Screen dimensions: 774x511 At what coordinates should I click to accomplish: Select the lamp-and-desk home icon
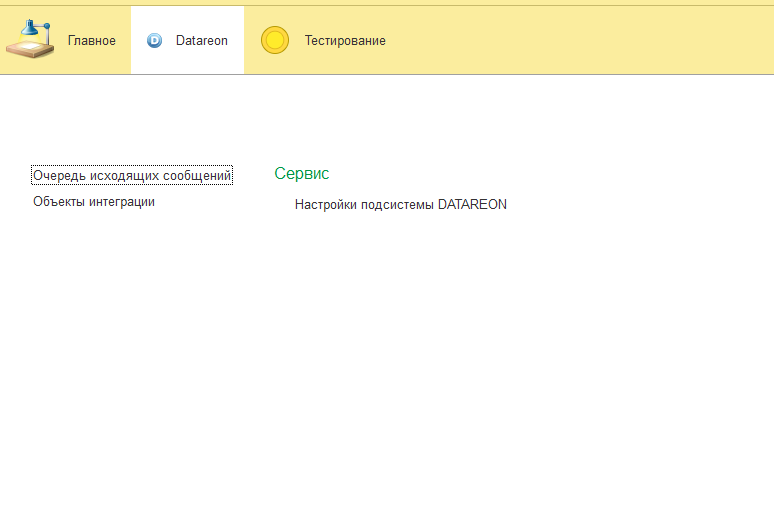pyautogui.click(x=30, y=38)
